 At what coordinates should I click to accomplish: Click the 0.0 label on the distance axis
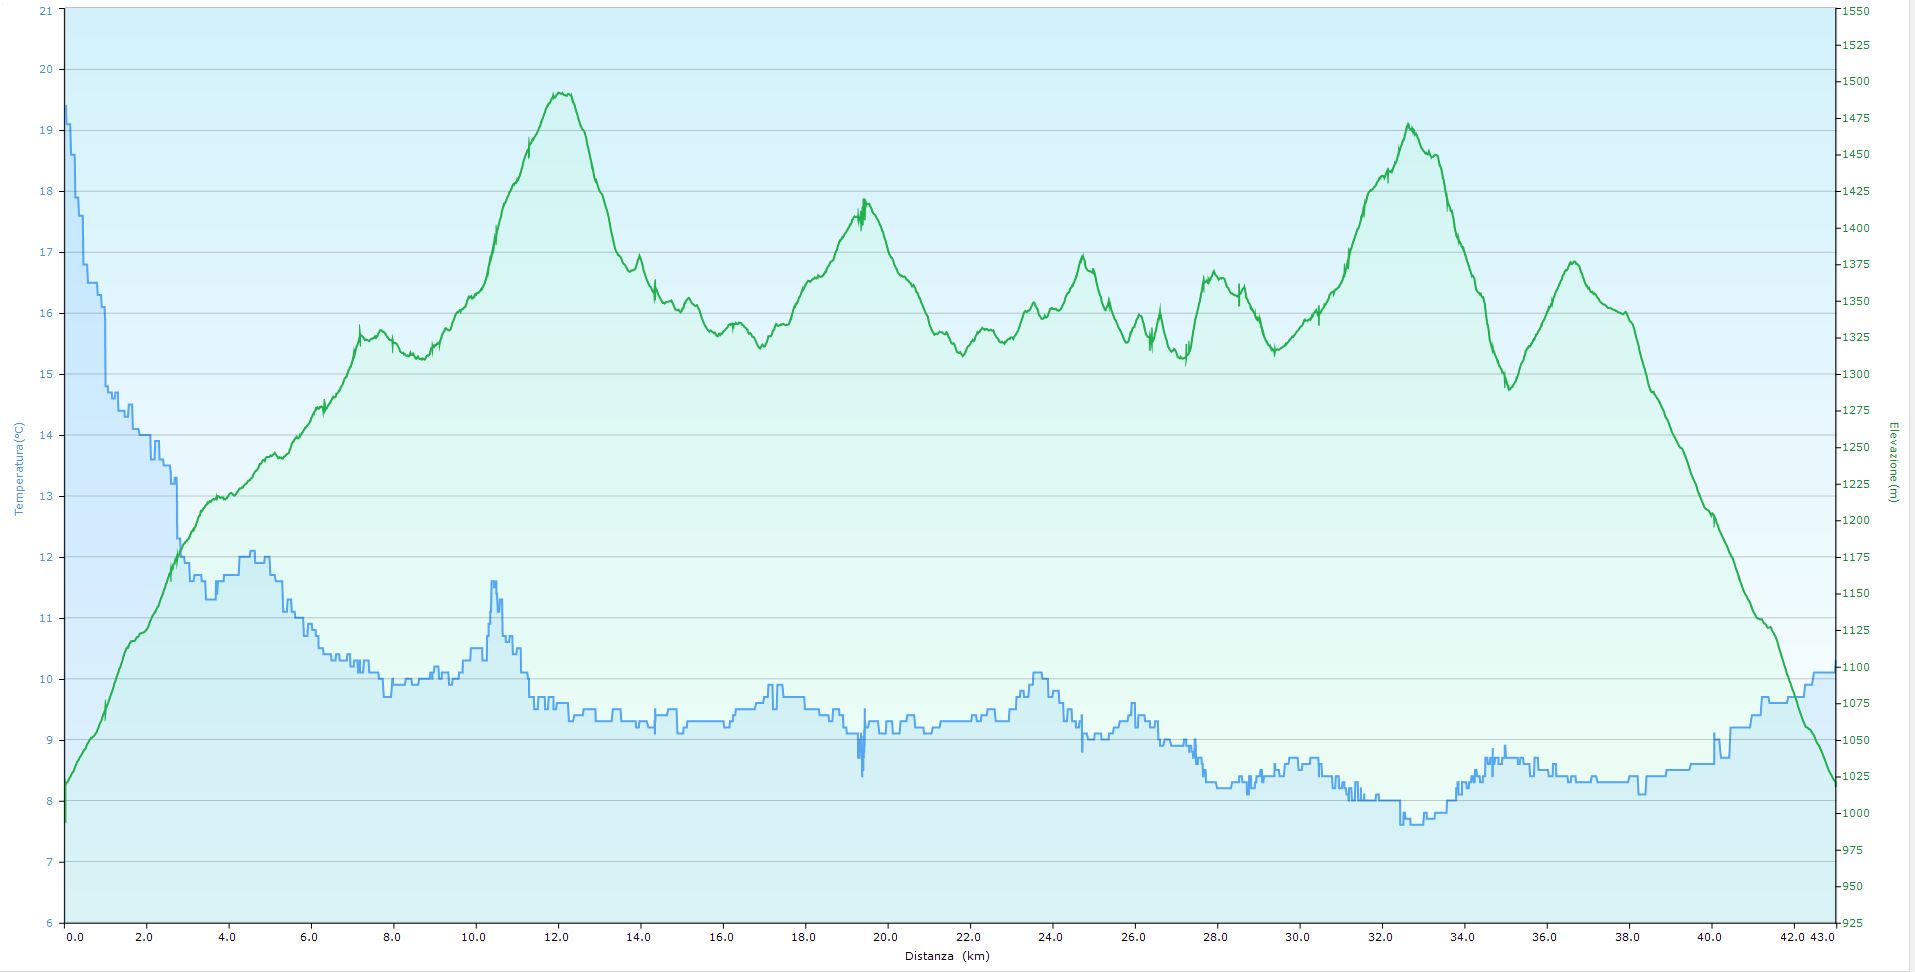coord(74,937)
